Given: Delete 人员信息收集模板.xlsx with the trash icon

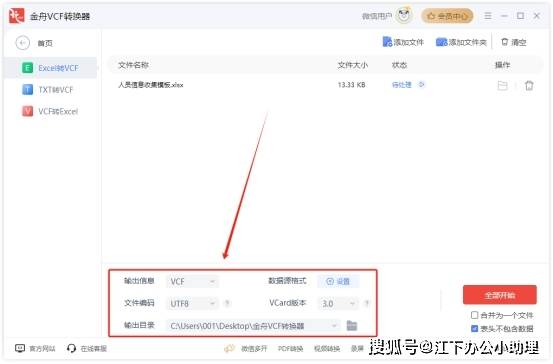Looking at the screenshot, I should click(529, 85).
